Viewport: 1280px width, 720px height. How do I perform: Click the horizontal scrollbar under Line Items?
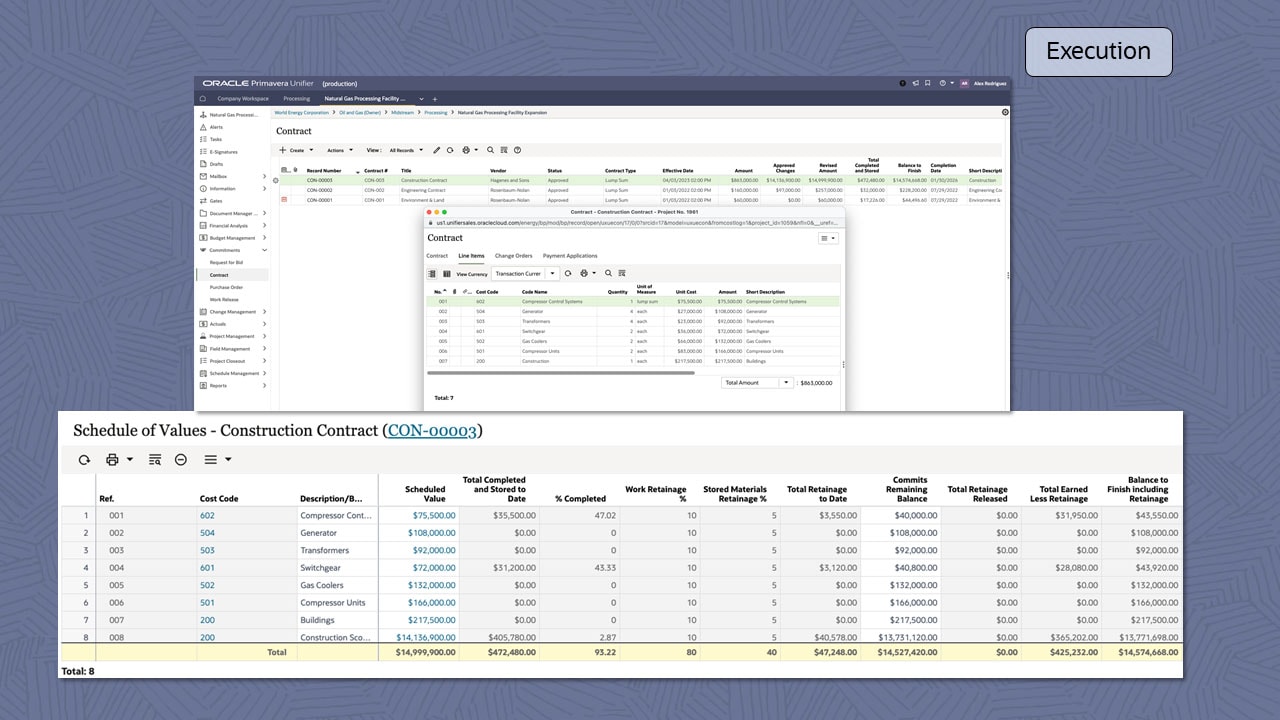pos(560,373)
